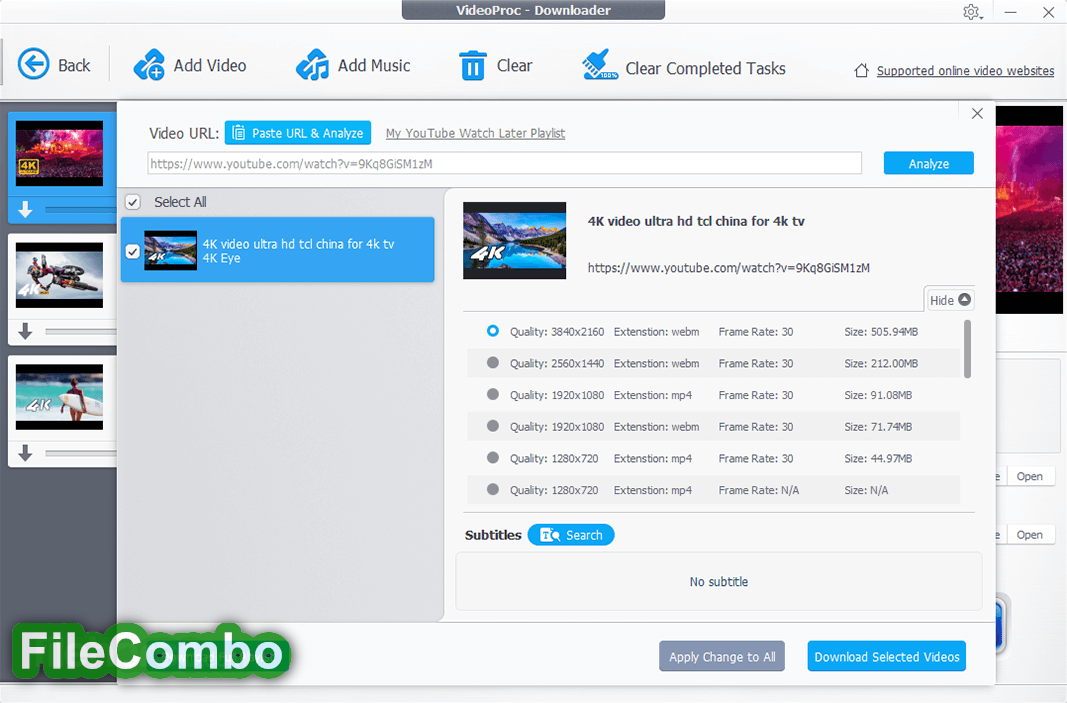Click download arrow under surfer thumbnail

pyautogui.click(x=25, y=453)
